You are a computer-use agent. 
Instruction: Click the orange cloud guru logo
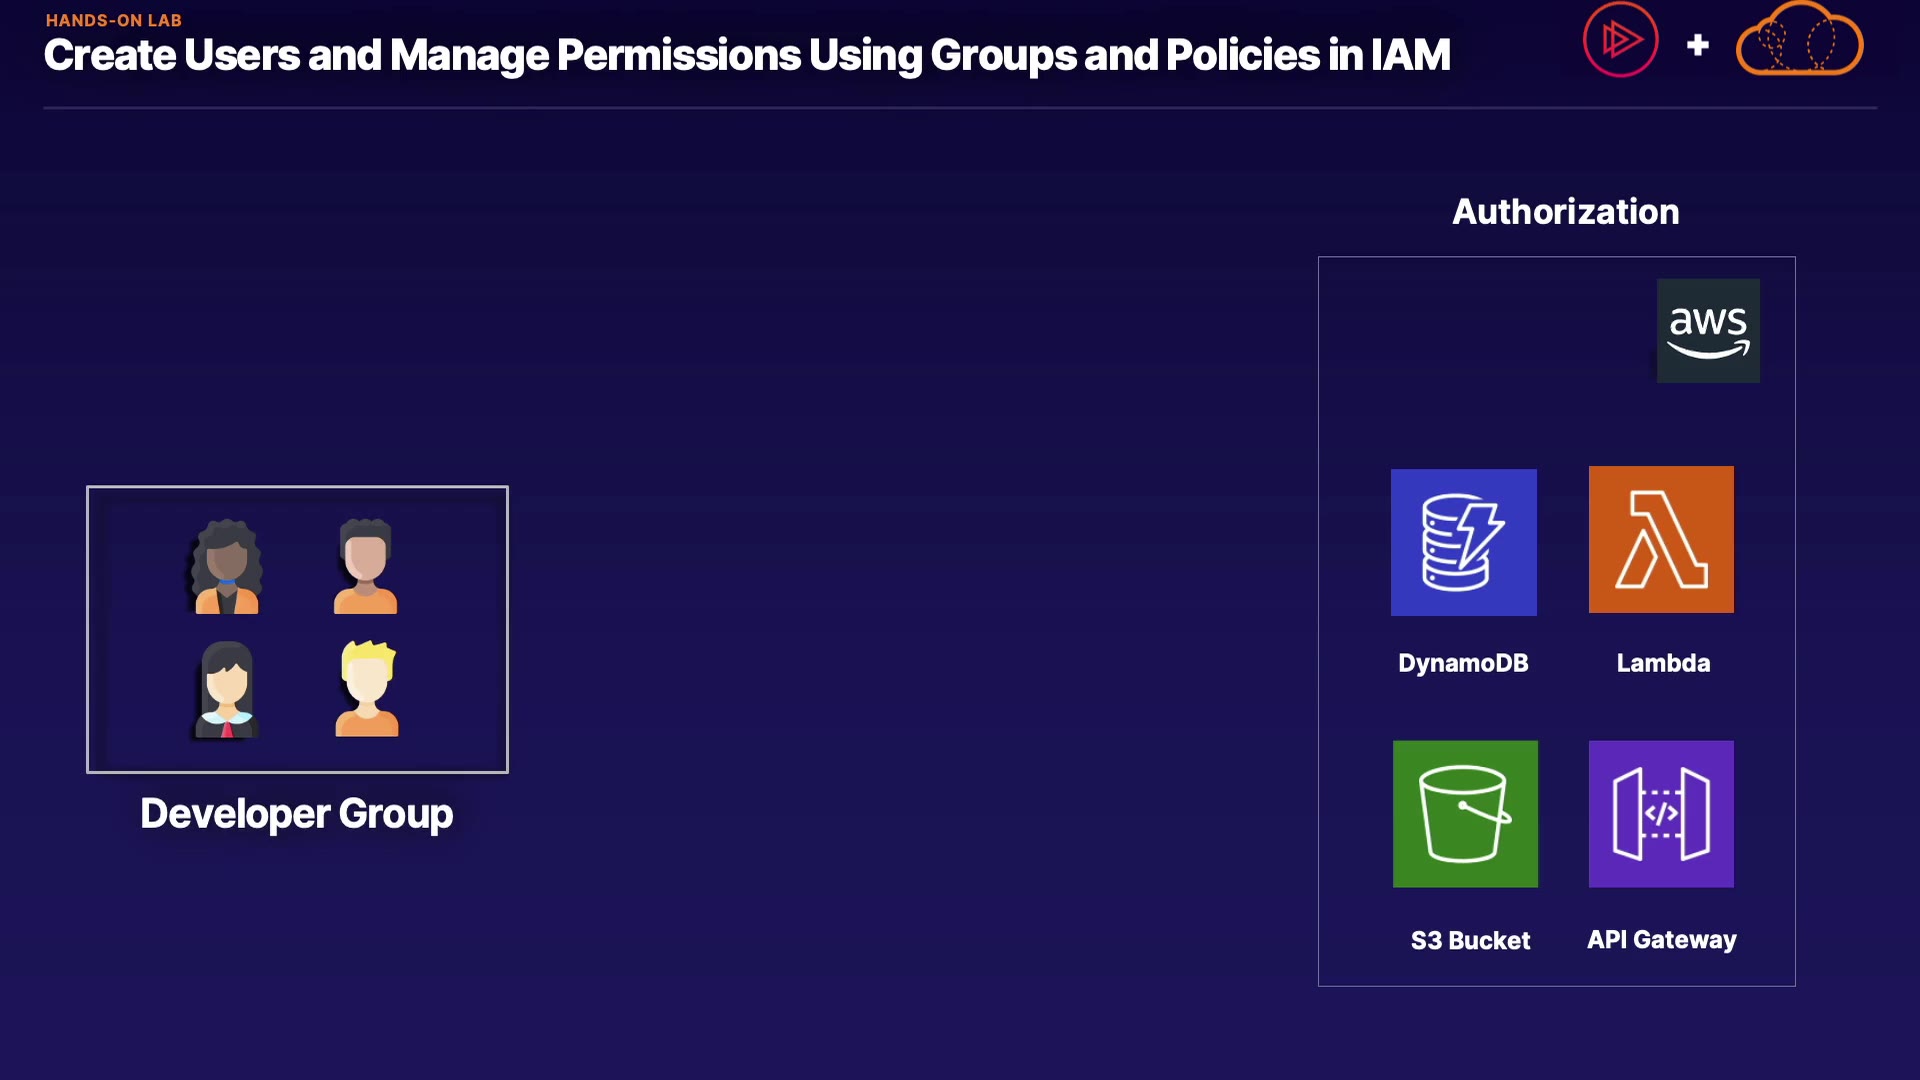tap(1799, 40)
